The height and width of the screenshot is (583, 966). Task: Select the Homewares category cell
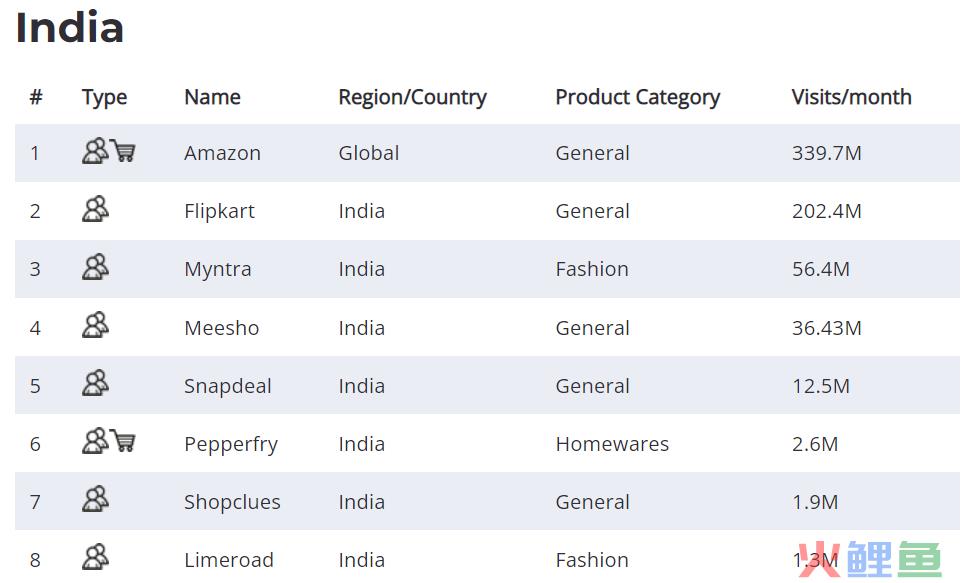click(612, 444)
